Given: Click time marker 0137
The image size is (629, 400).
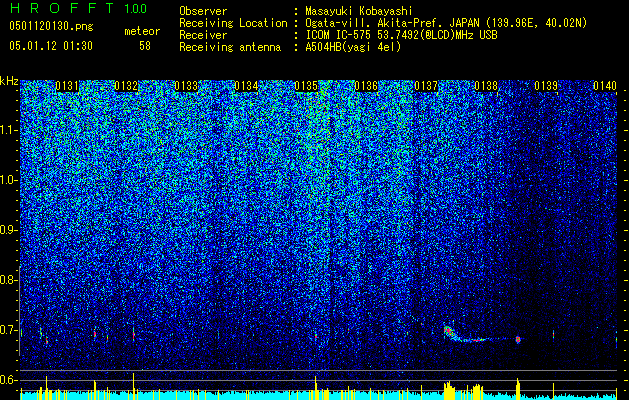Looking at the screenshot, I should (426, 86).
